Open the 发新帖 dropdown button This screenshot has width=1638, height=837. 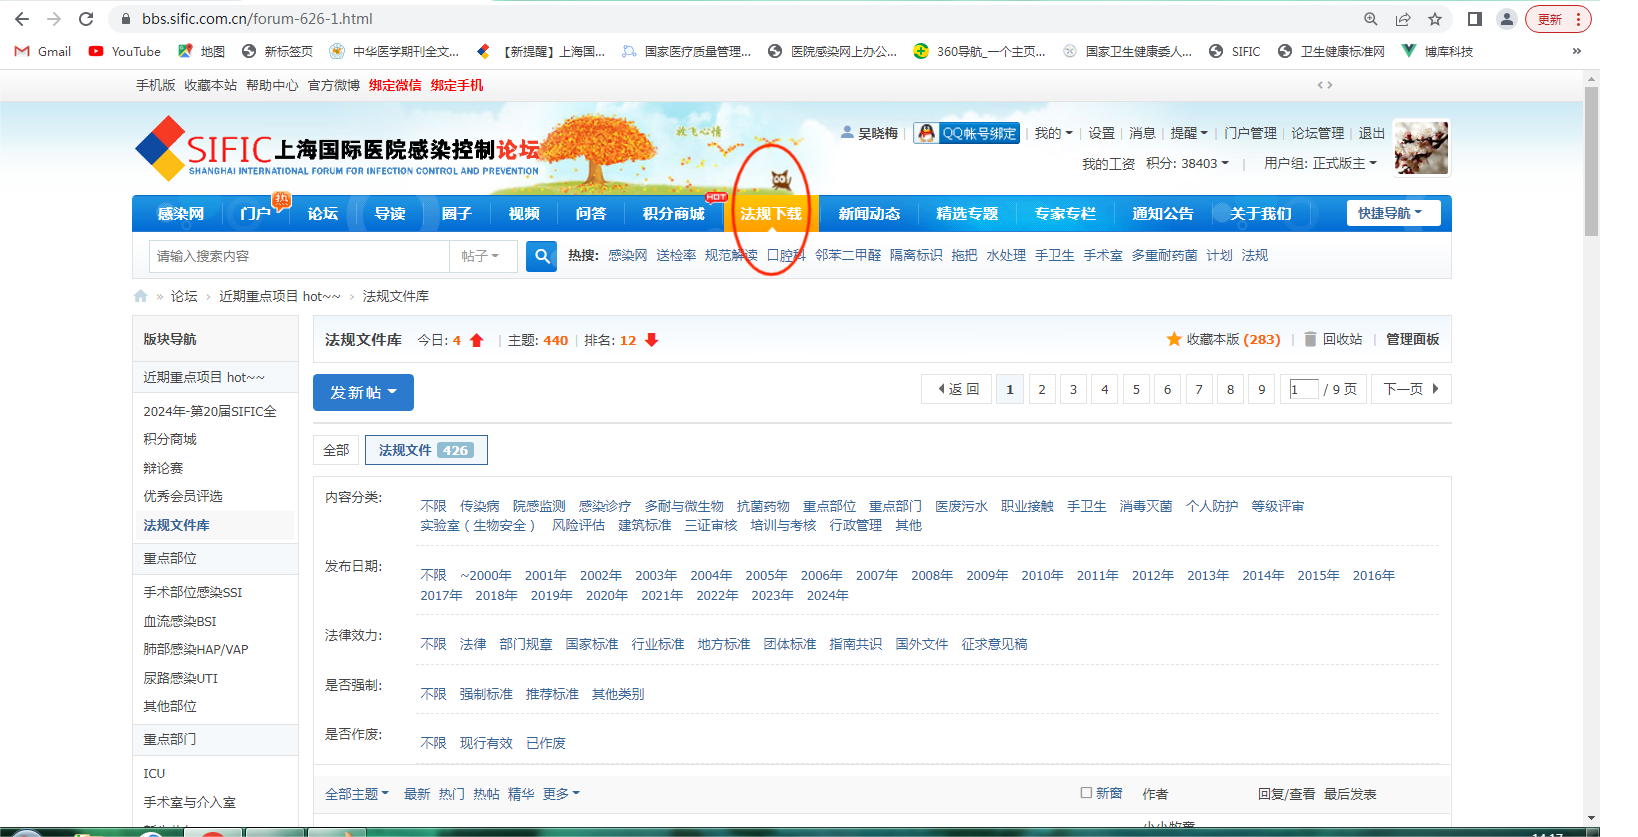(x=363, y=392)
